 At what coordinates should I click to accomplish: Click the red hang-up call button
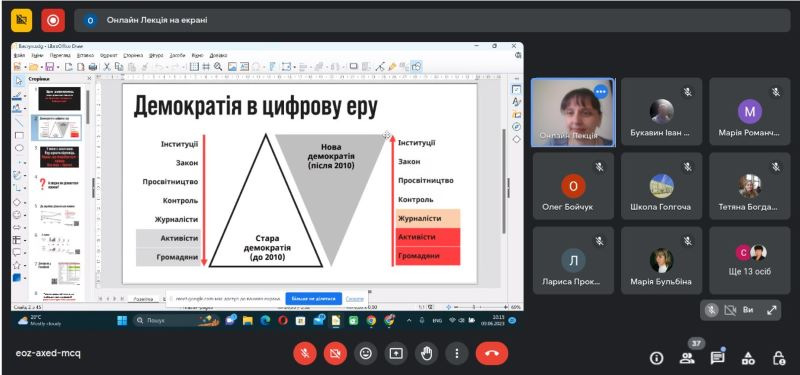click(x=492, y=354)
